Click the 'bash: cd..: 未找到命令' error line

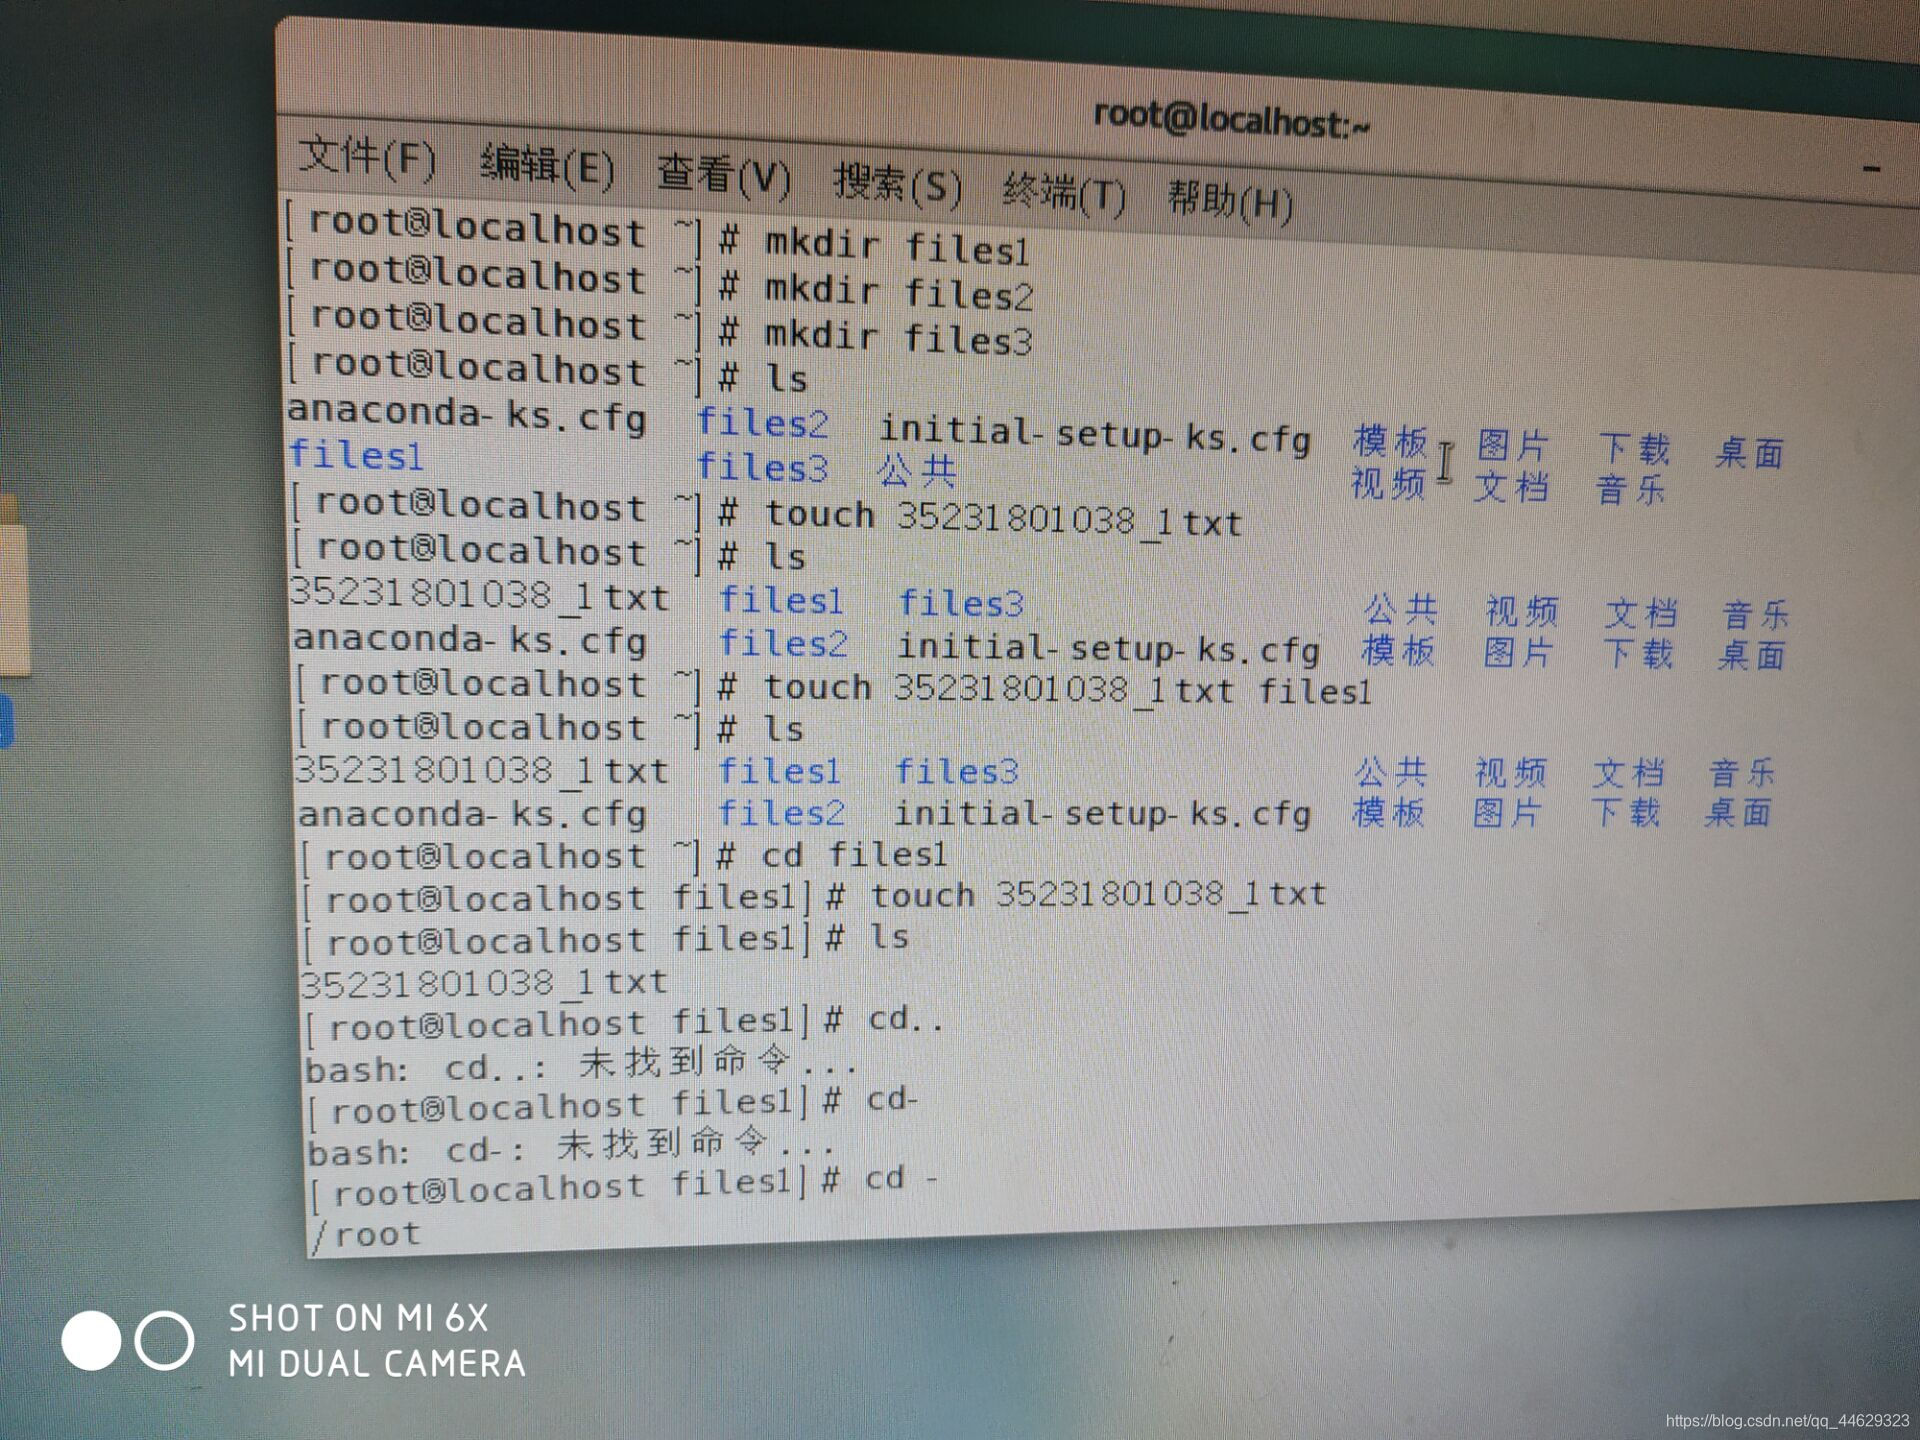(x=580, y=1064)
